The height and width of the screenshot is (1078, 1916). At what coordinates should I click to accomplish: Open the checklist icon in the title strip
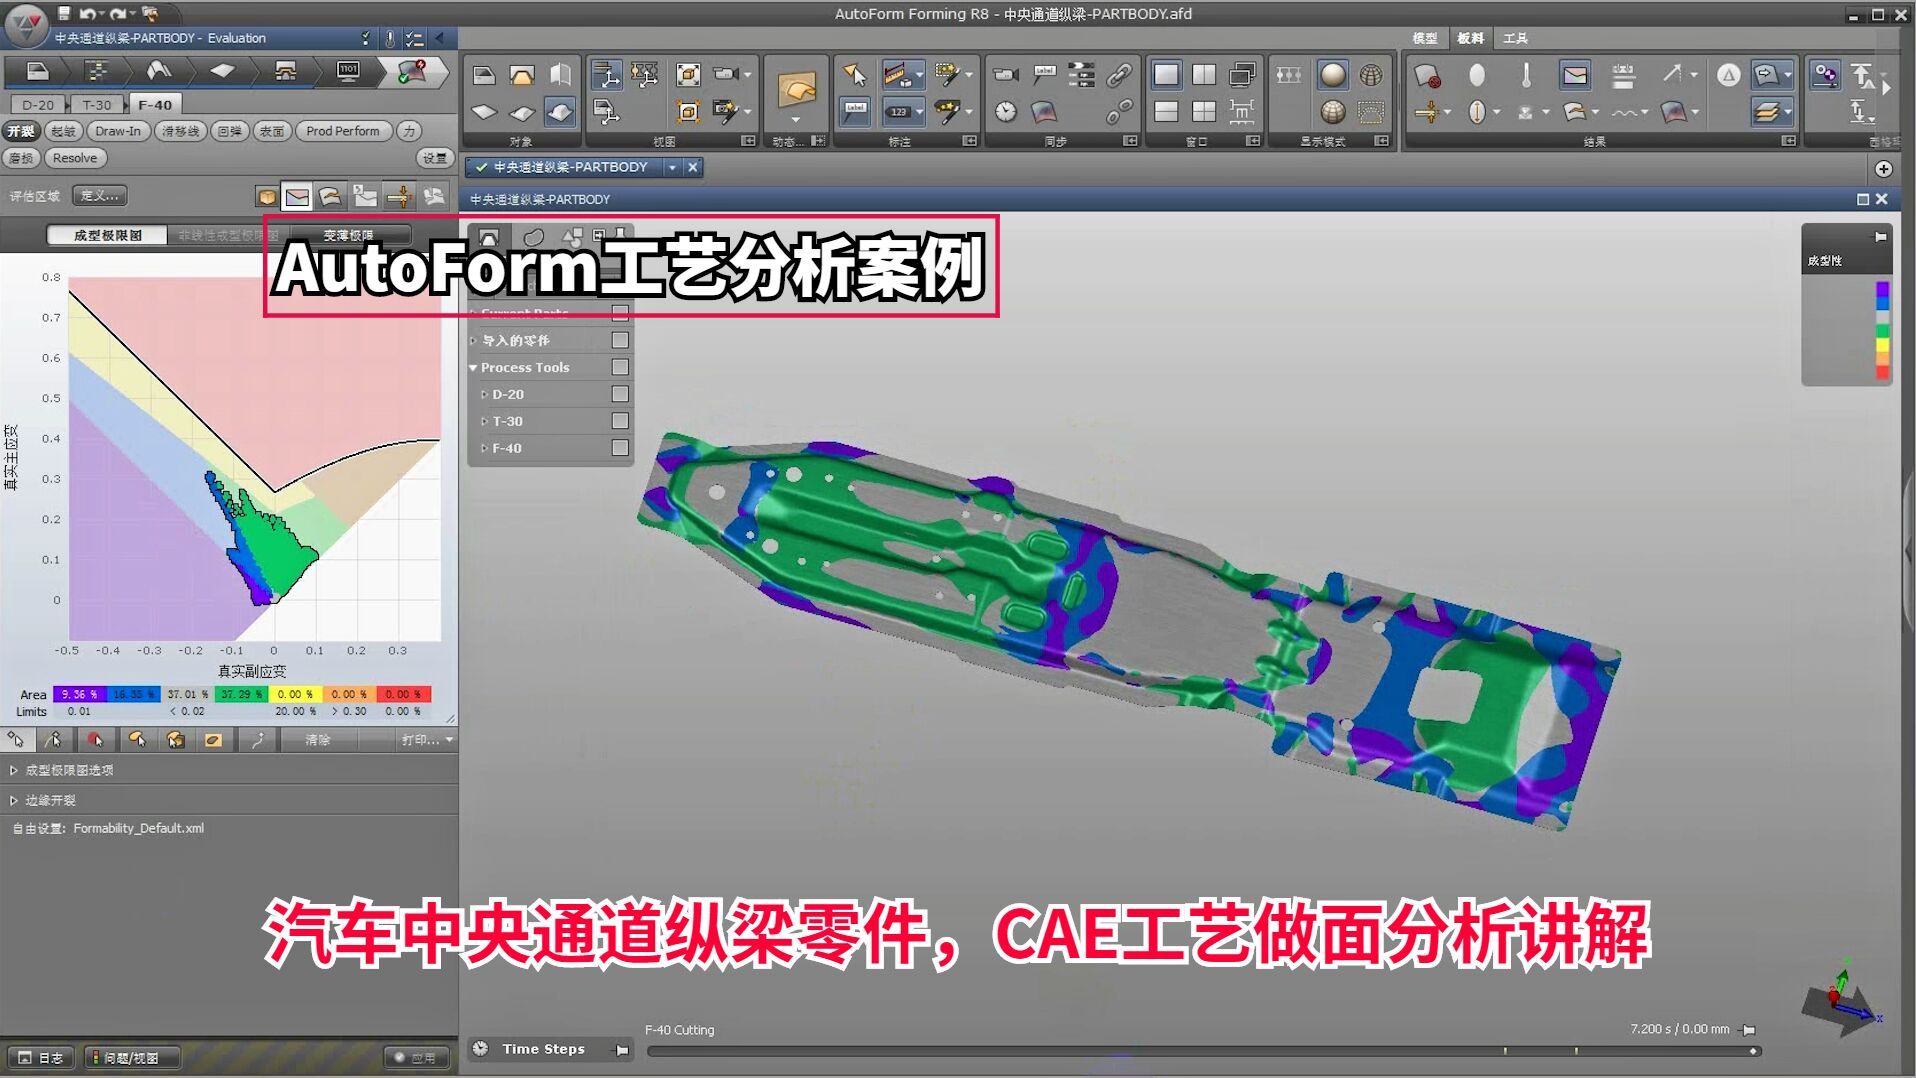coord(415,39)
